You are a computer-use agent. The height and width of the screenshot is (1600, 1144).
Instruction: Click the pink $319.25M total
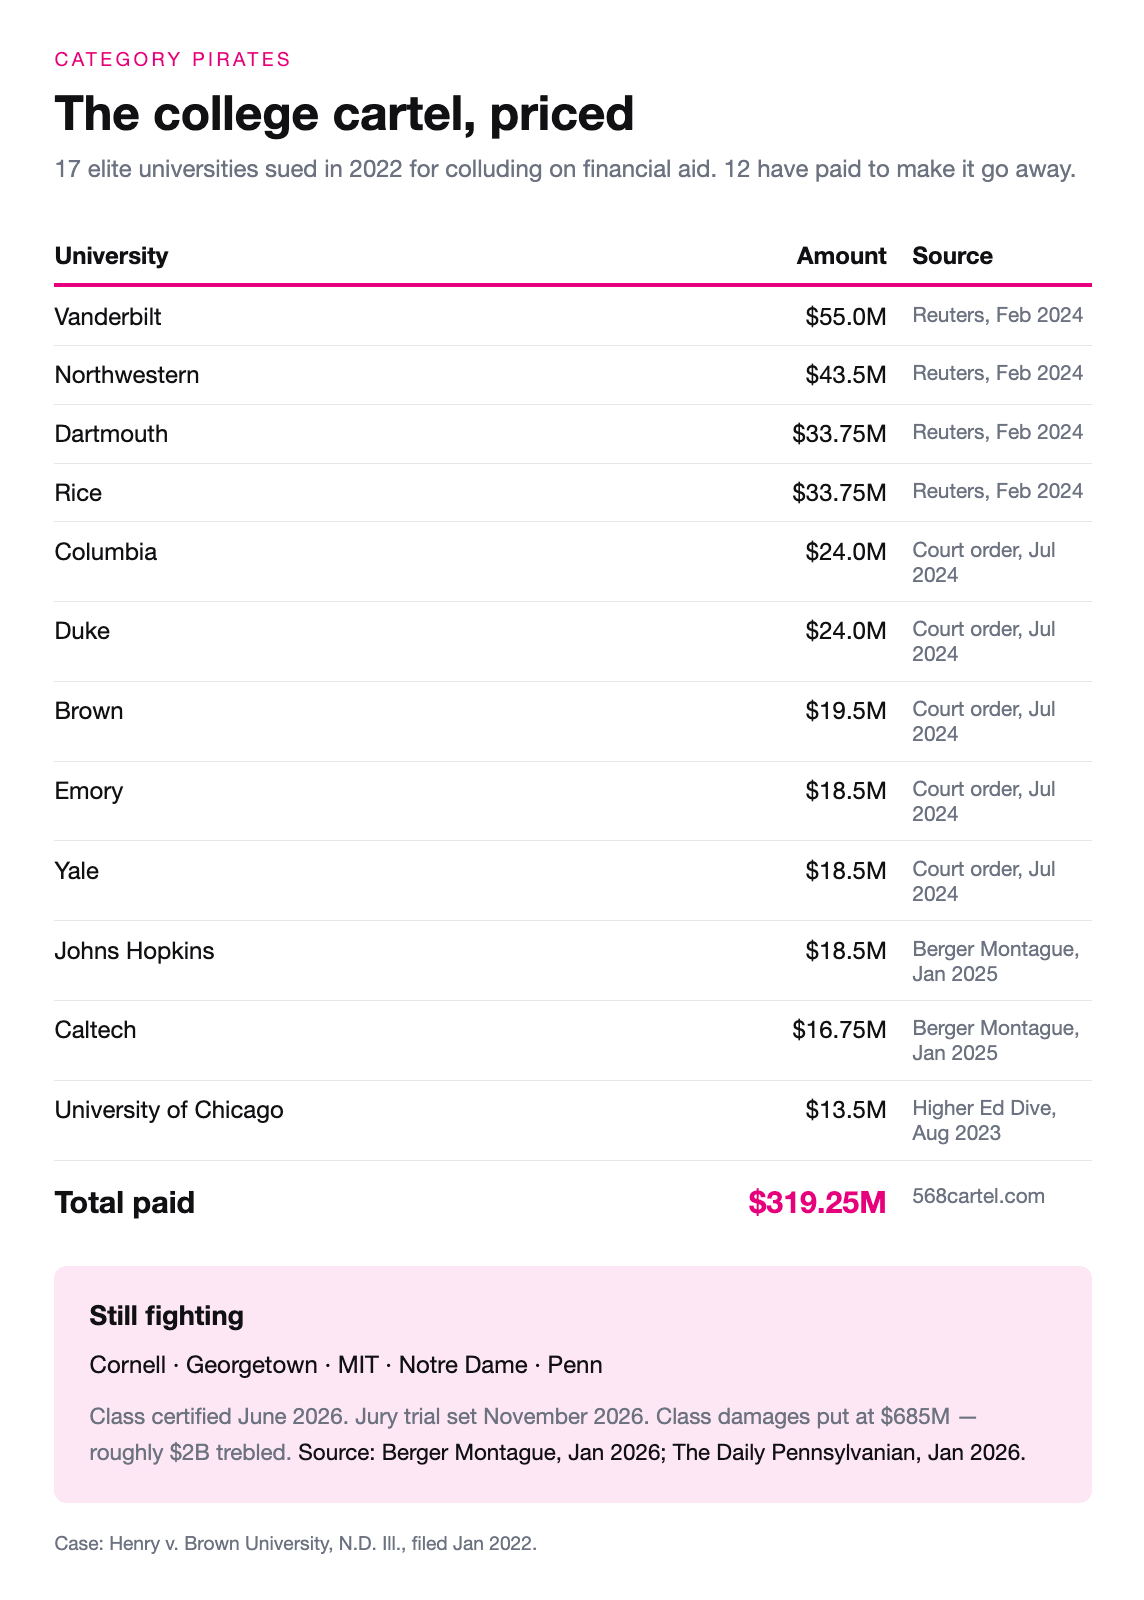[817, 1202]
